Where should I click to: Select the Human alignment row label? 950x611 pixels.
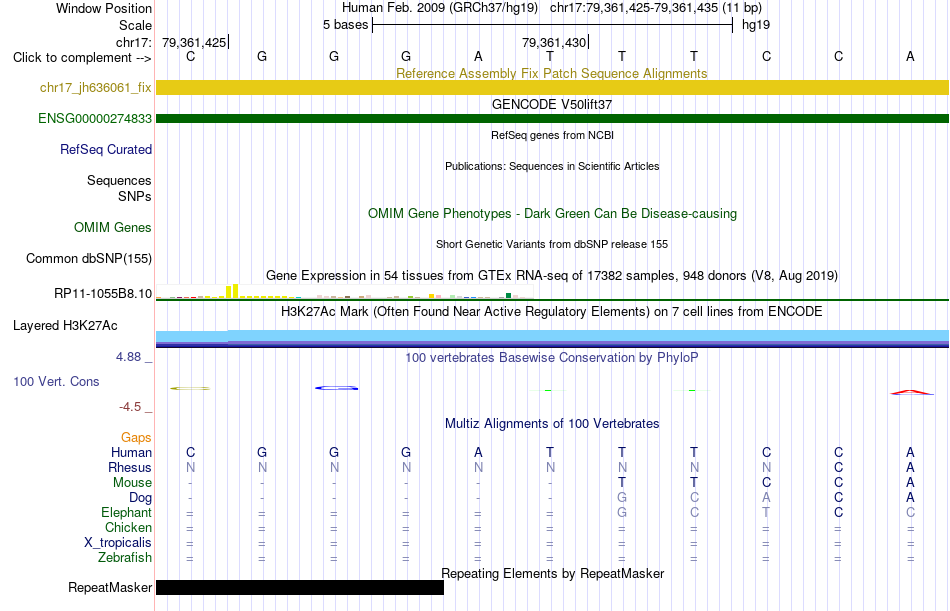(x=131, y=453)
